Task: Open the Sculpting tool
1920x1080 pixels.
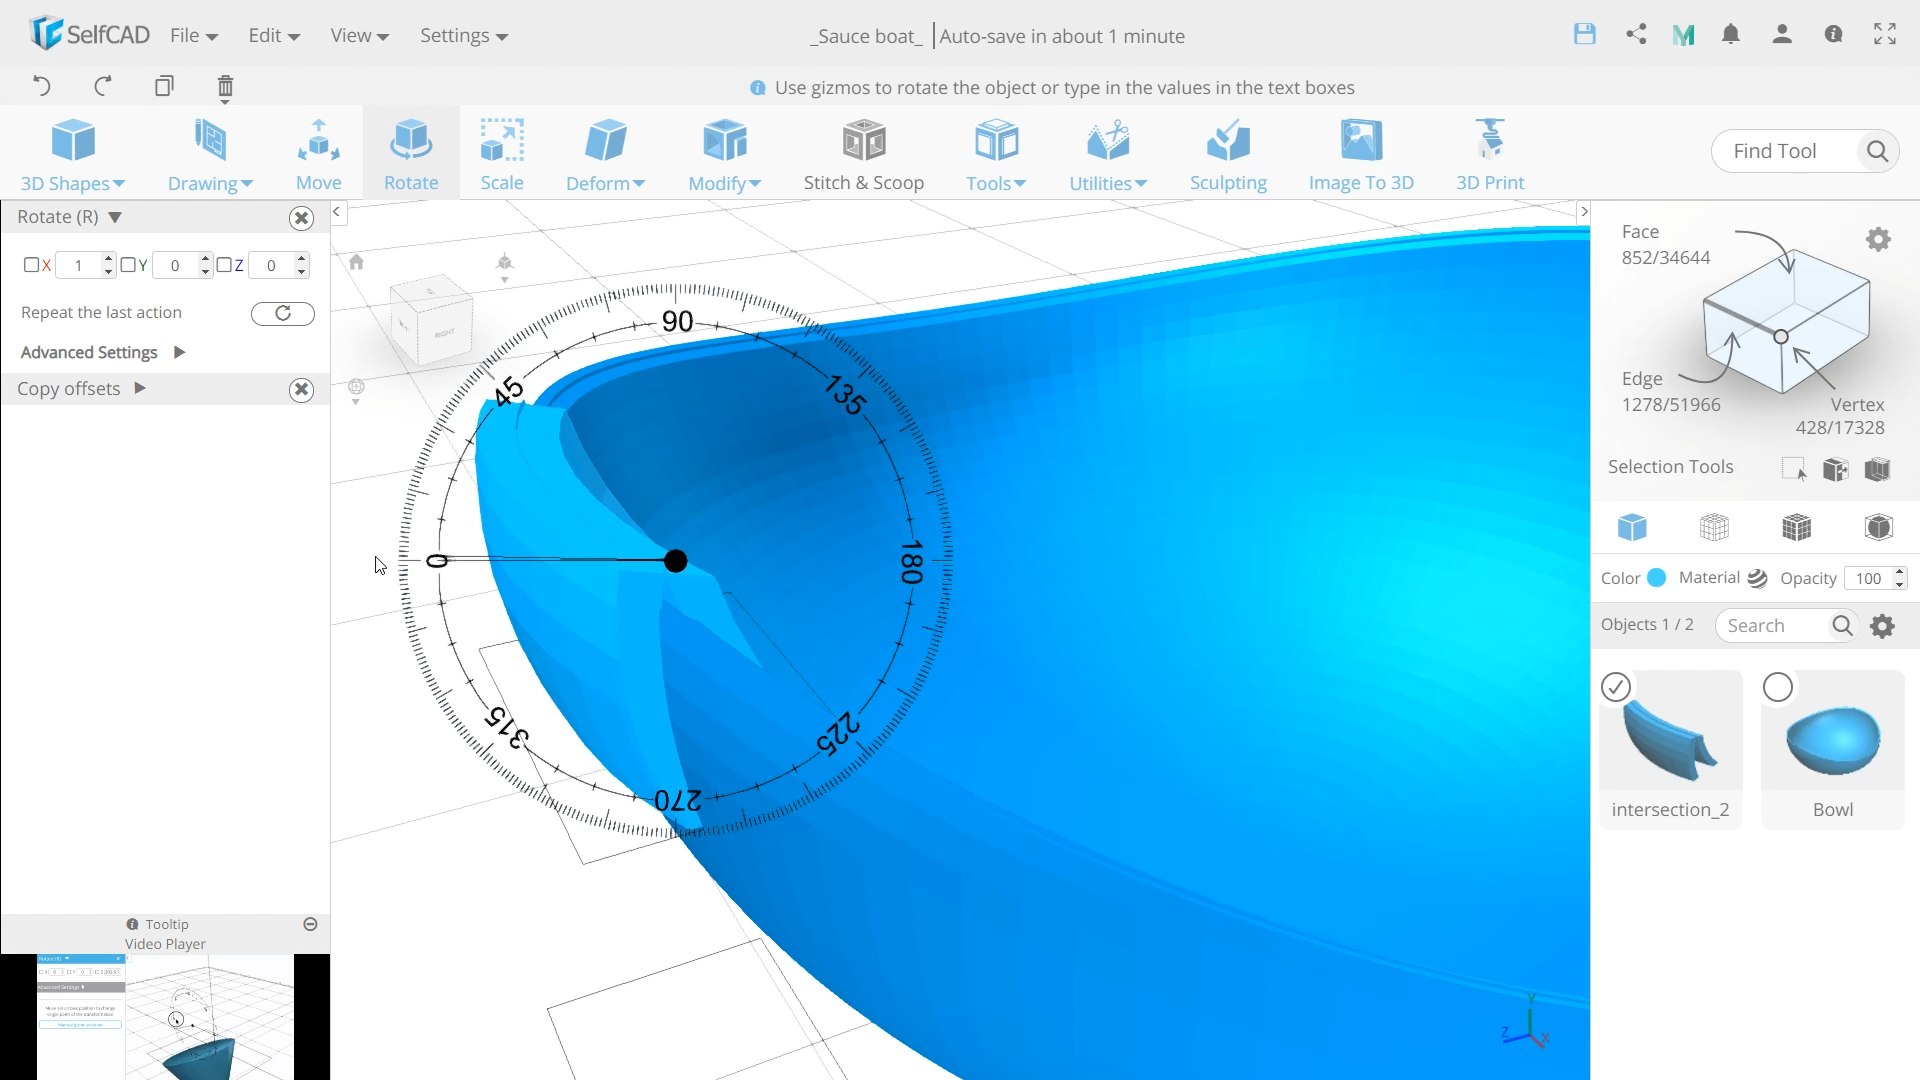Action: (1228, 154)
